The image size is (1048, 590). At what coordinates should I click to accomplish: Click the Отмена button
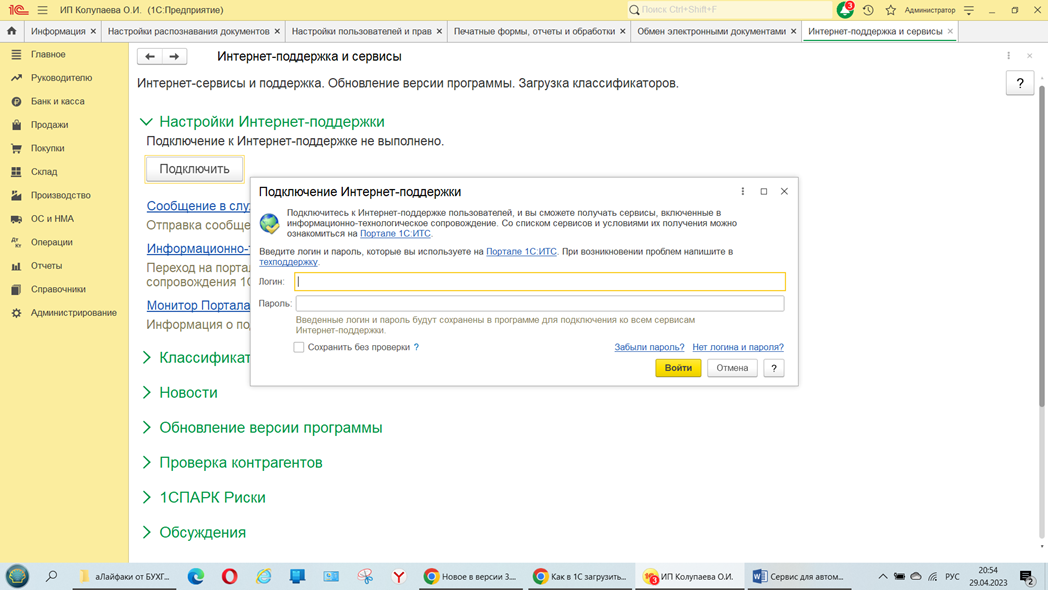click(732, 367)
